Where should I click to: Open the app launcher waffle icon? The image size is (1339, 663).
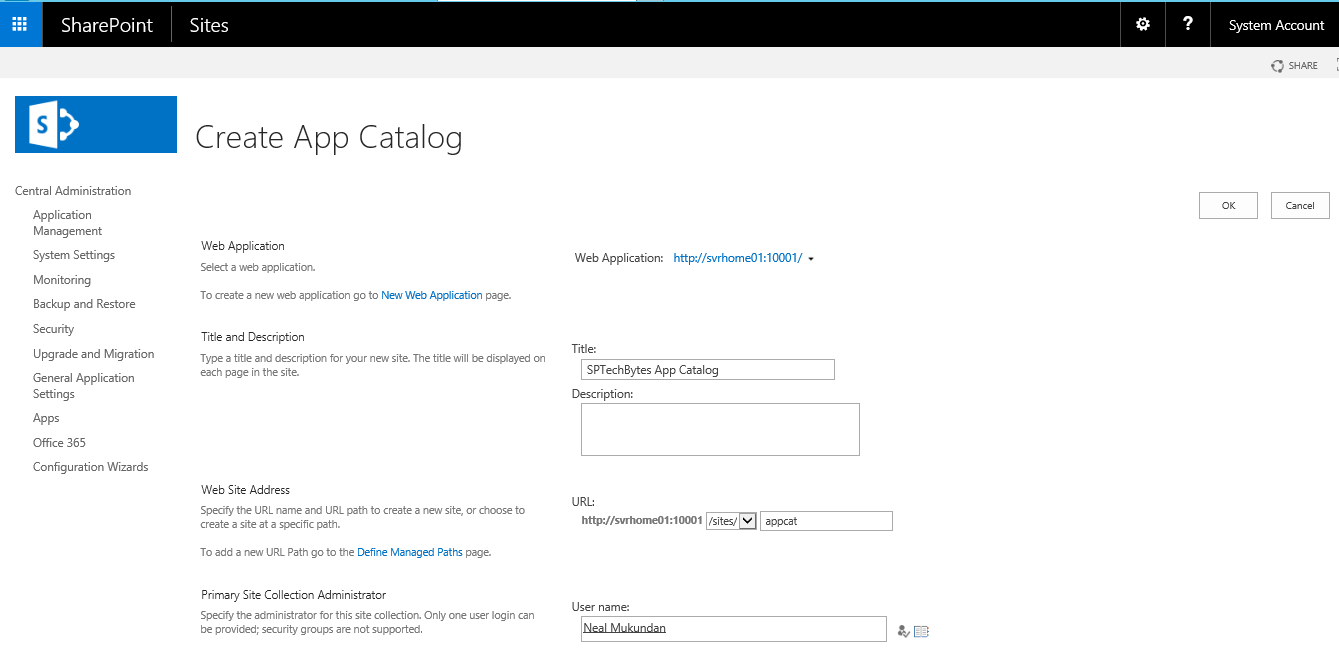click(20, 24)
